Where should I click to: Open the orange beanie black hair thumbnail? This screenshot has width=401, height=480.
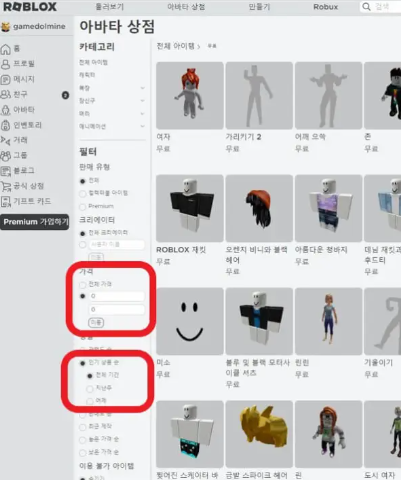coord(259,208)
